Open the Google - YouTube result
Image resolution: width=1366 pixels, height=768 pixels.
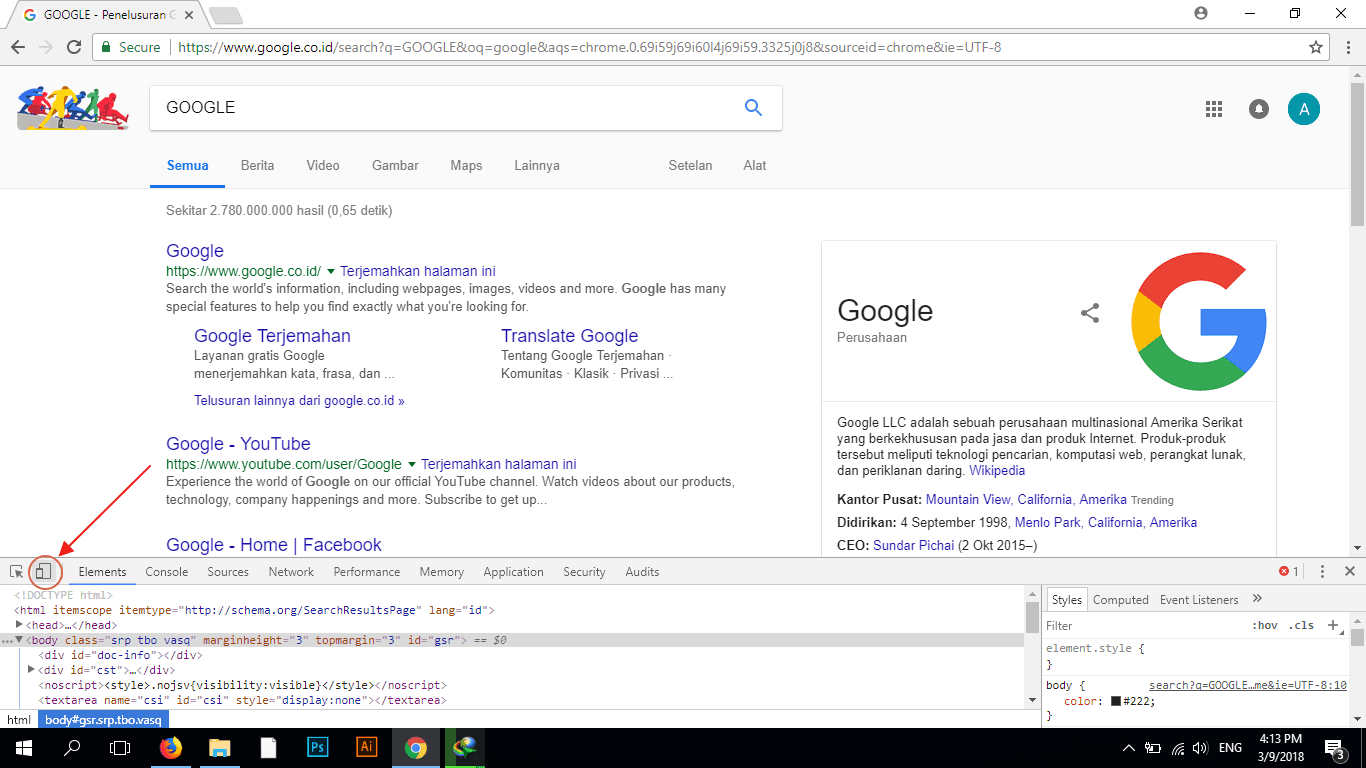[x=238, y=444]
